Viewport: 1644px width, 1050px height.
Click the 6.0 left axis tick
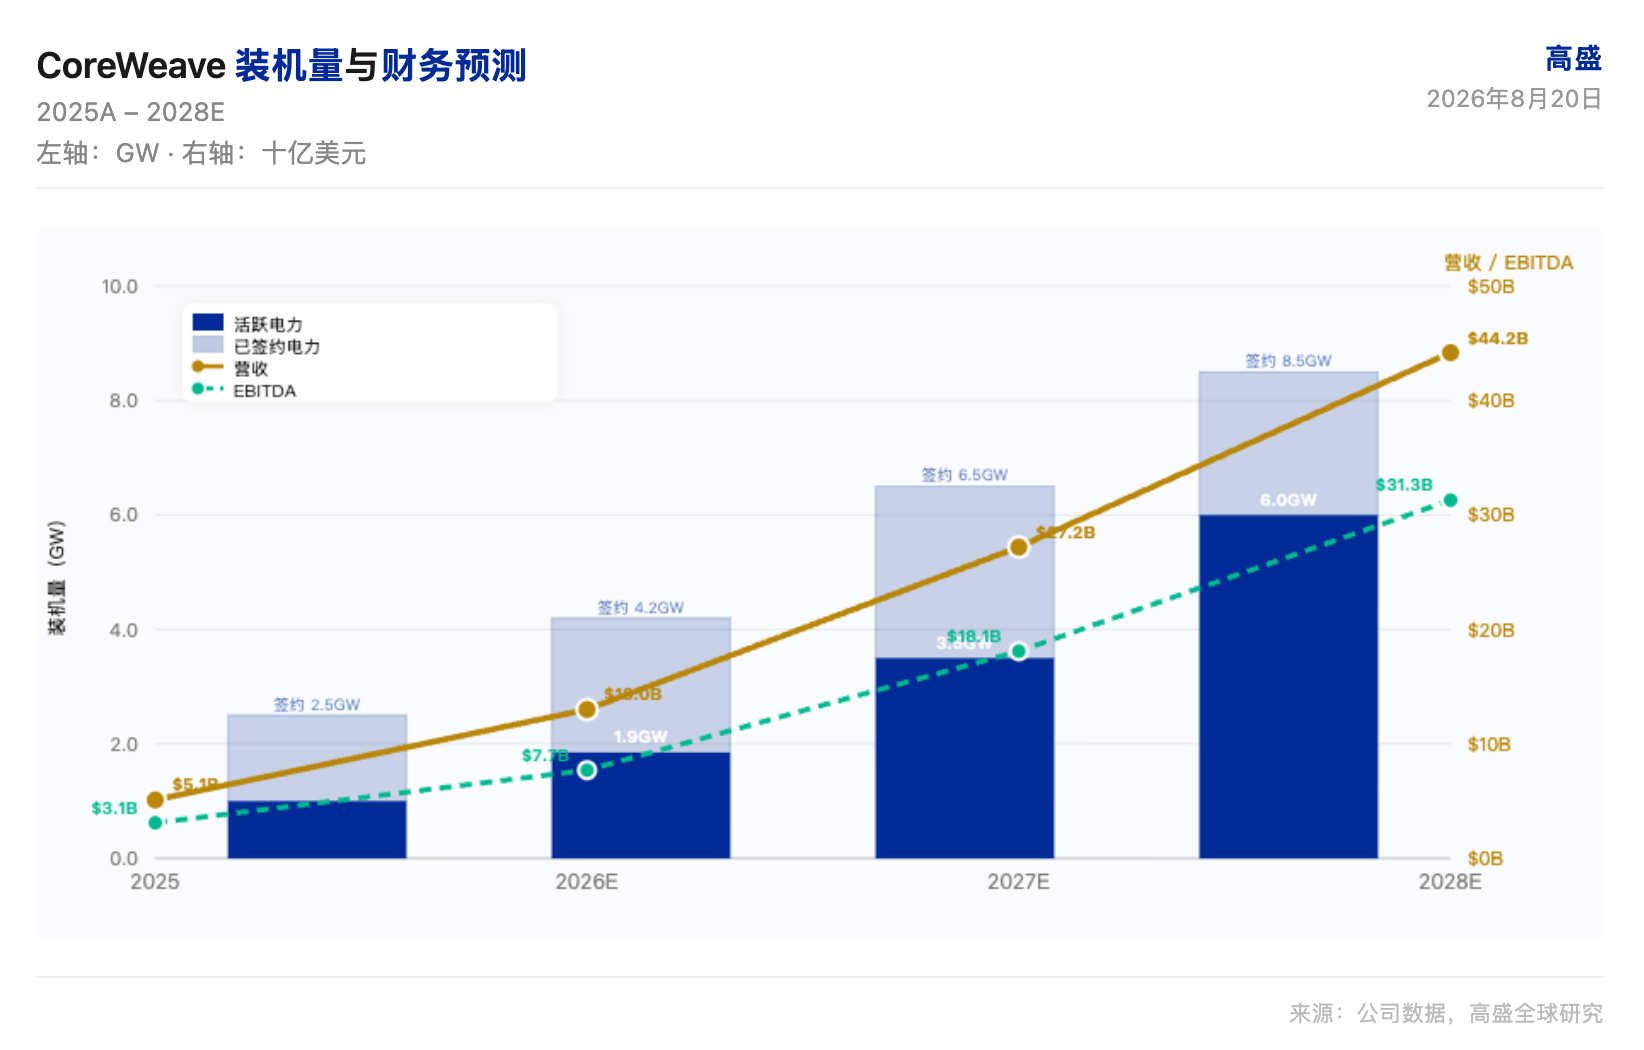coord(124,515)
